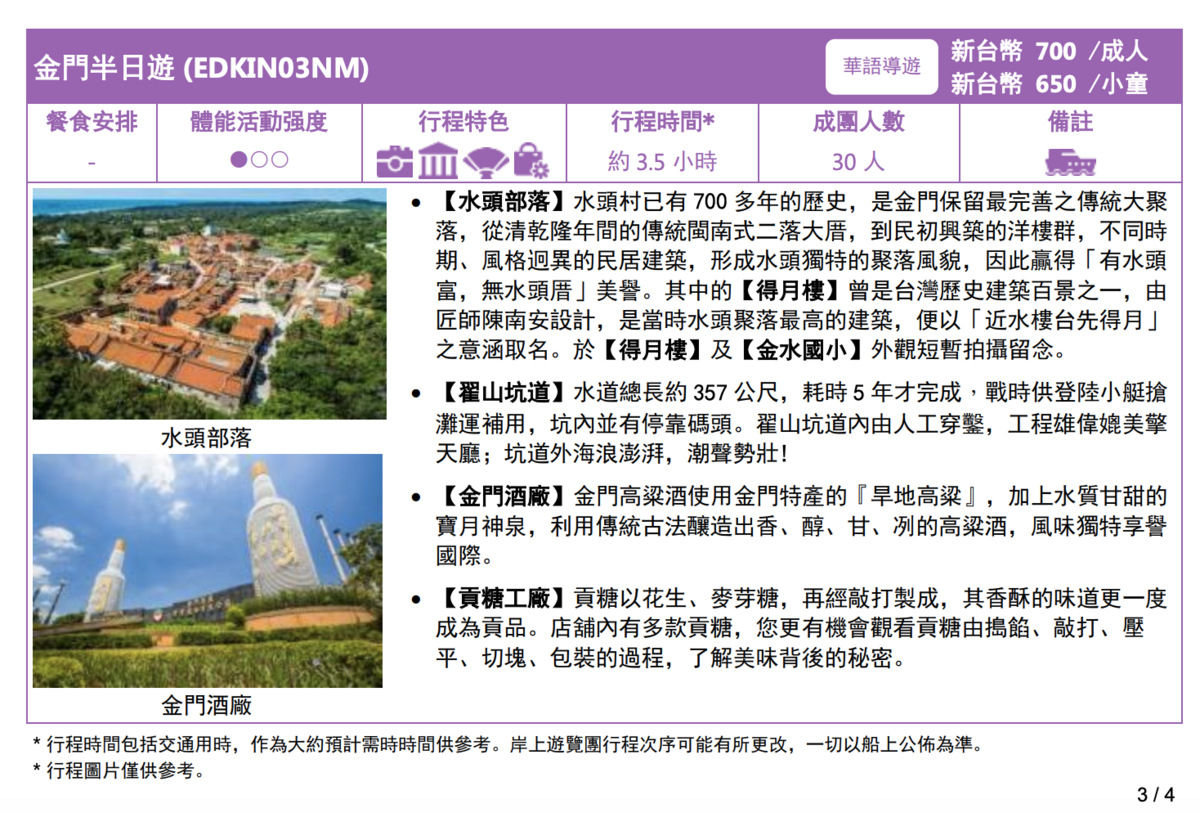Click the shopping bag icon
Screen dimensions: 1200x813
click(x=530, y=160)
